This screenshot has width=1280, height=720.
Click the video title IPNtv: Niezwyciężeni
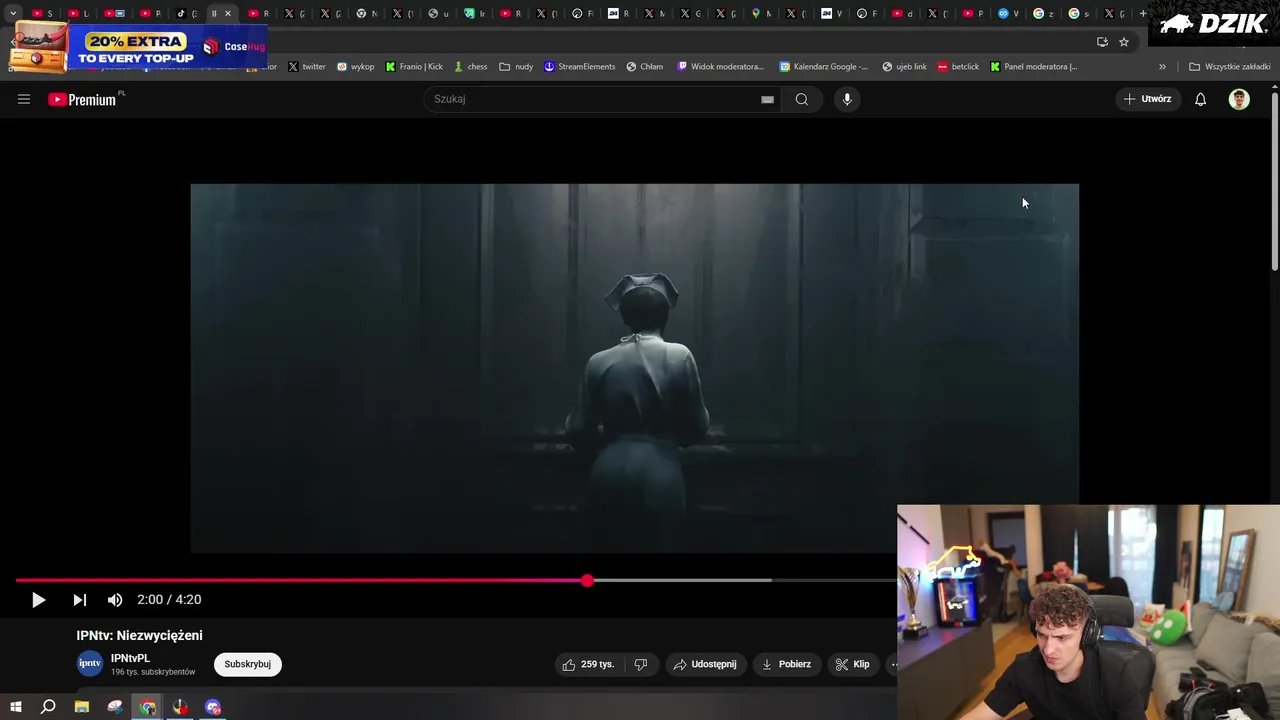(139, 635)
